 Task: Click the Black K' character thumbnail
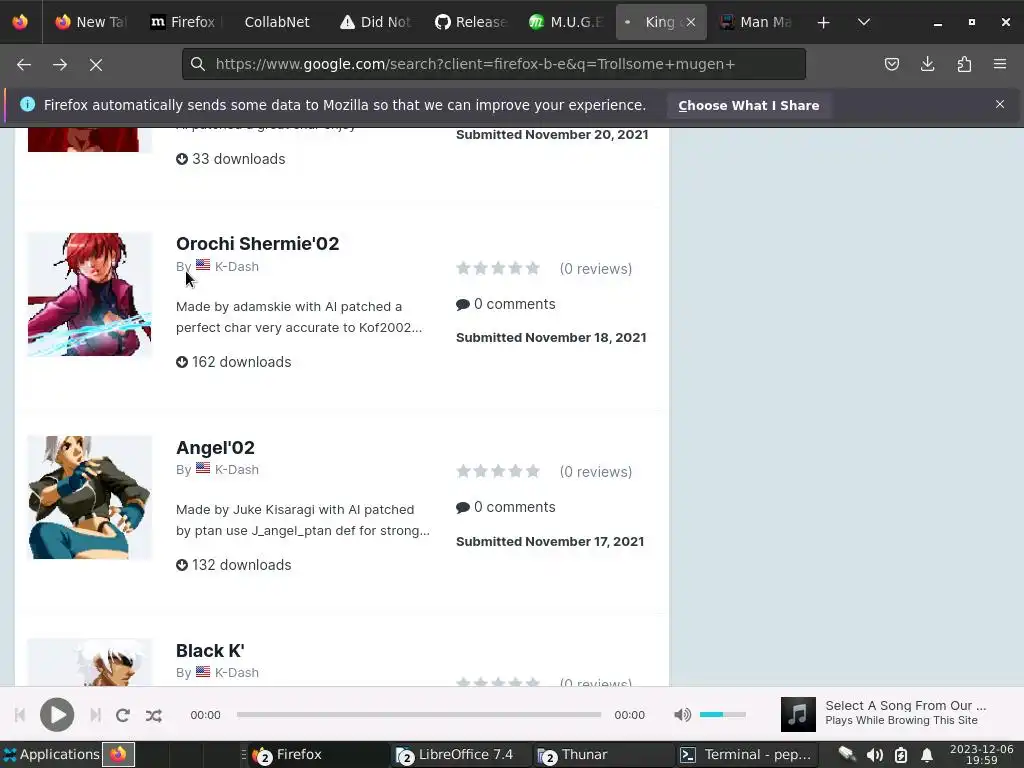pyautogui.click(x=89, y=662)
